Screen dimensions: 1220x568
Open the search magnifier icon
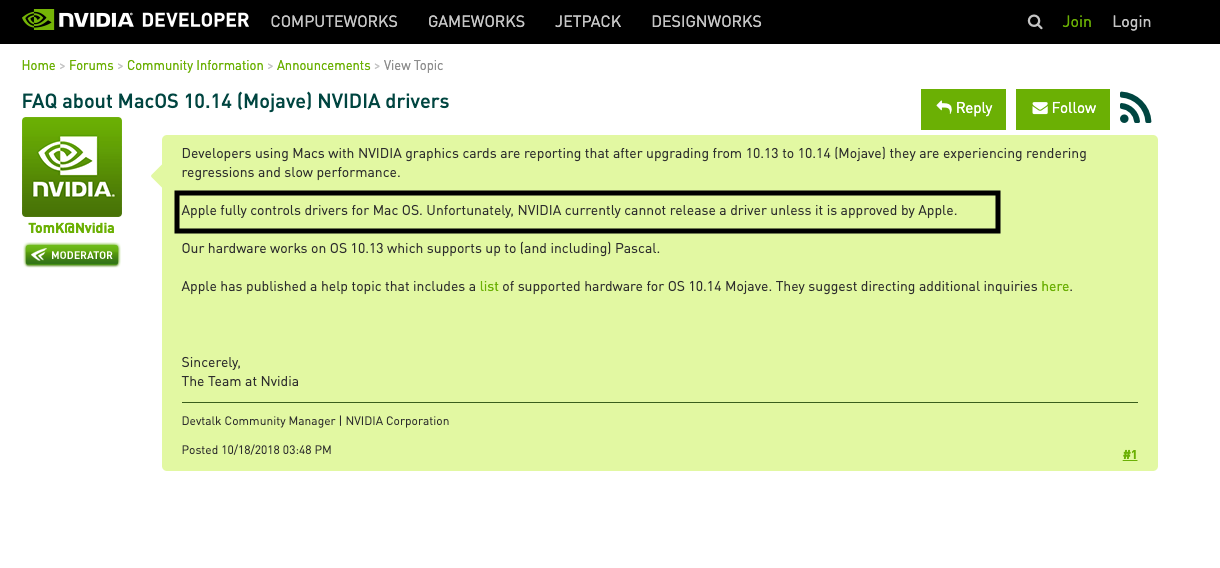(1035, 22)
